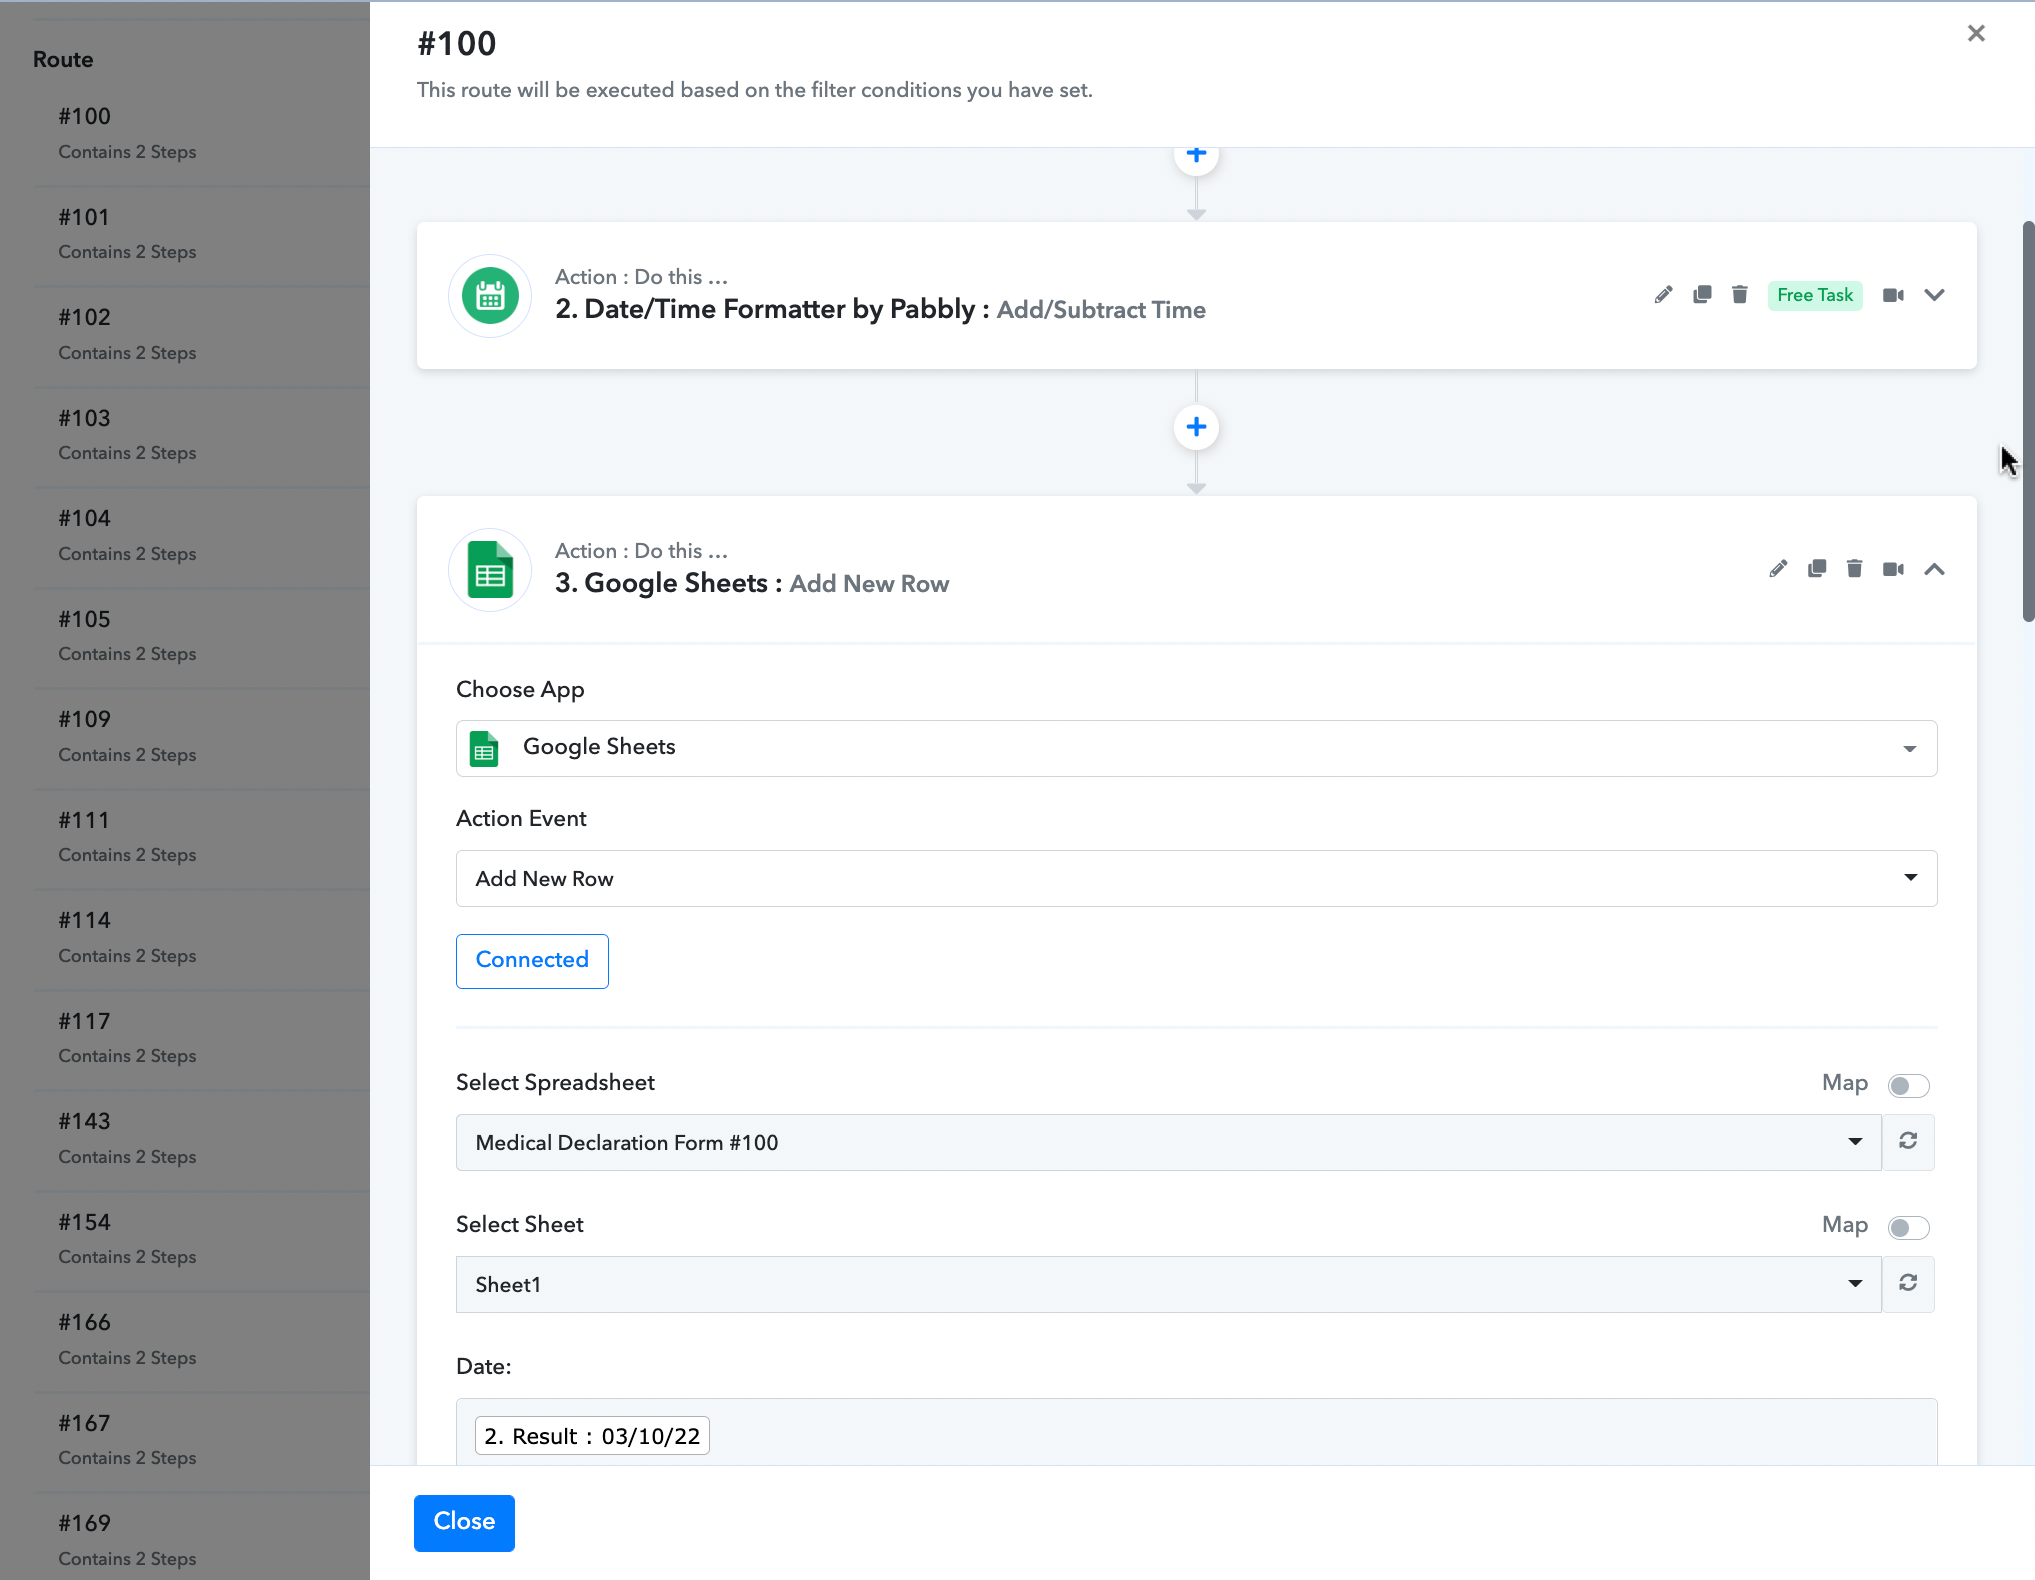Duplicate the Google Sheets step via copy icon
This screenshot has width=2035, height=1580.
[x=1817, y=569]
